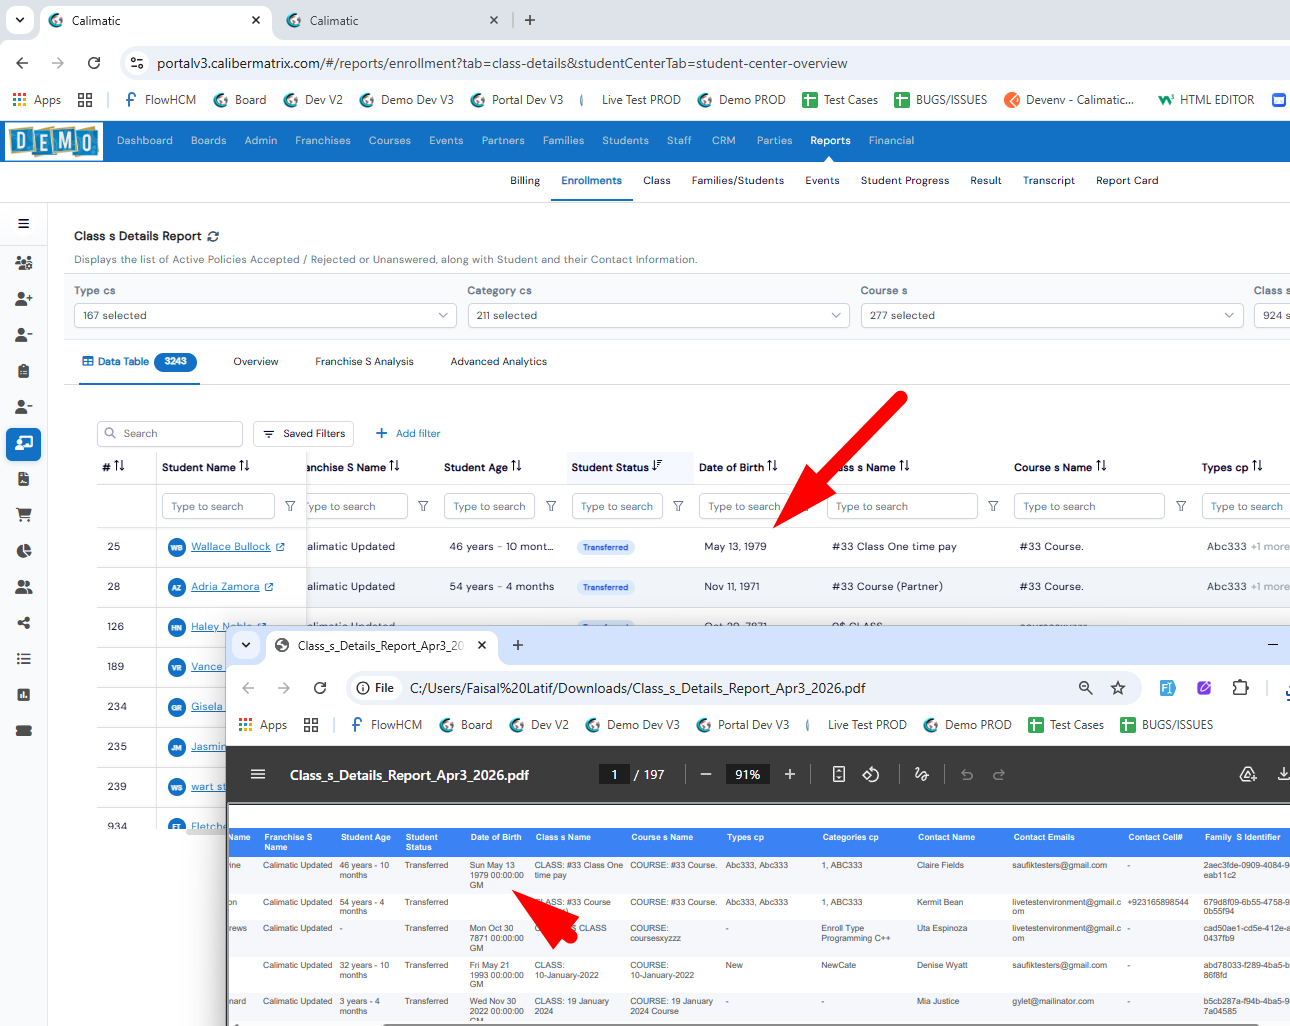Screen dimensions: 1290x1026
Task: Expand the Type cs dropdown
Action: point(265,316)
